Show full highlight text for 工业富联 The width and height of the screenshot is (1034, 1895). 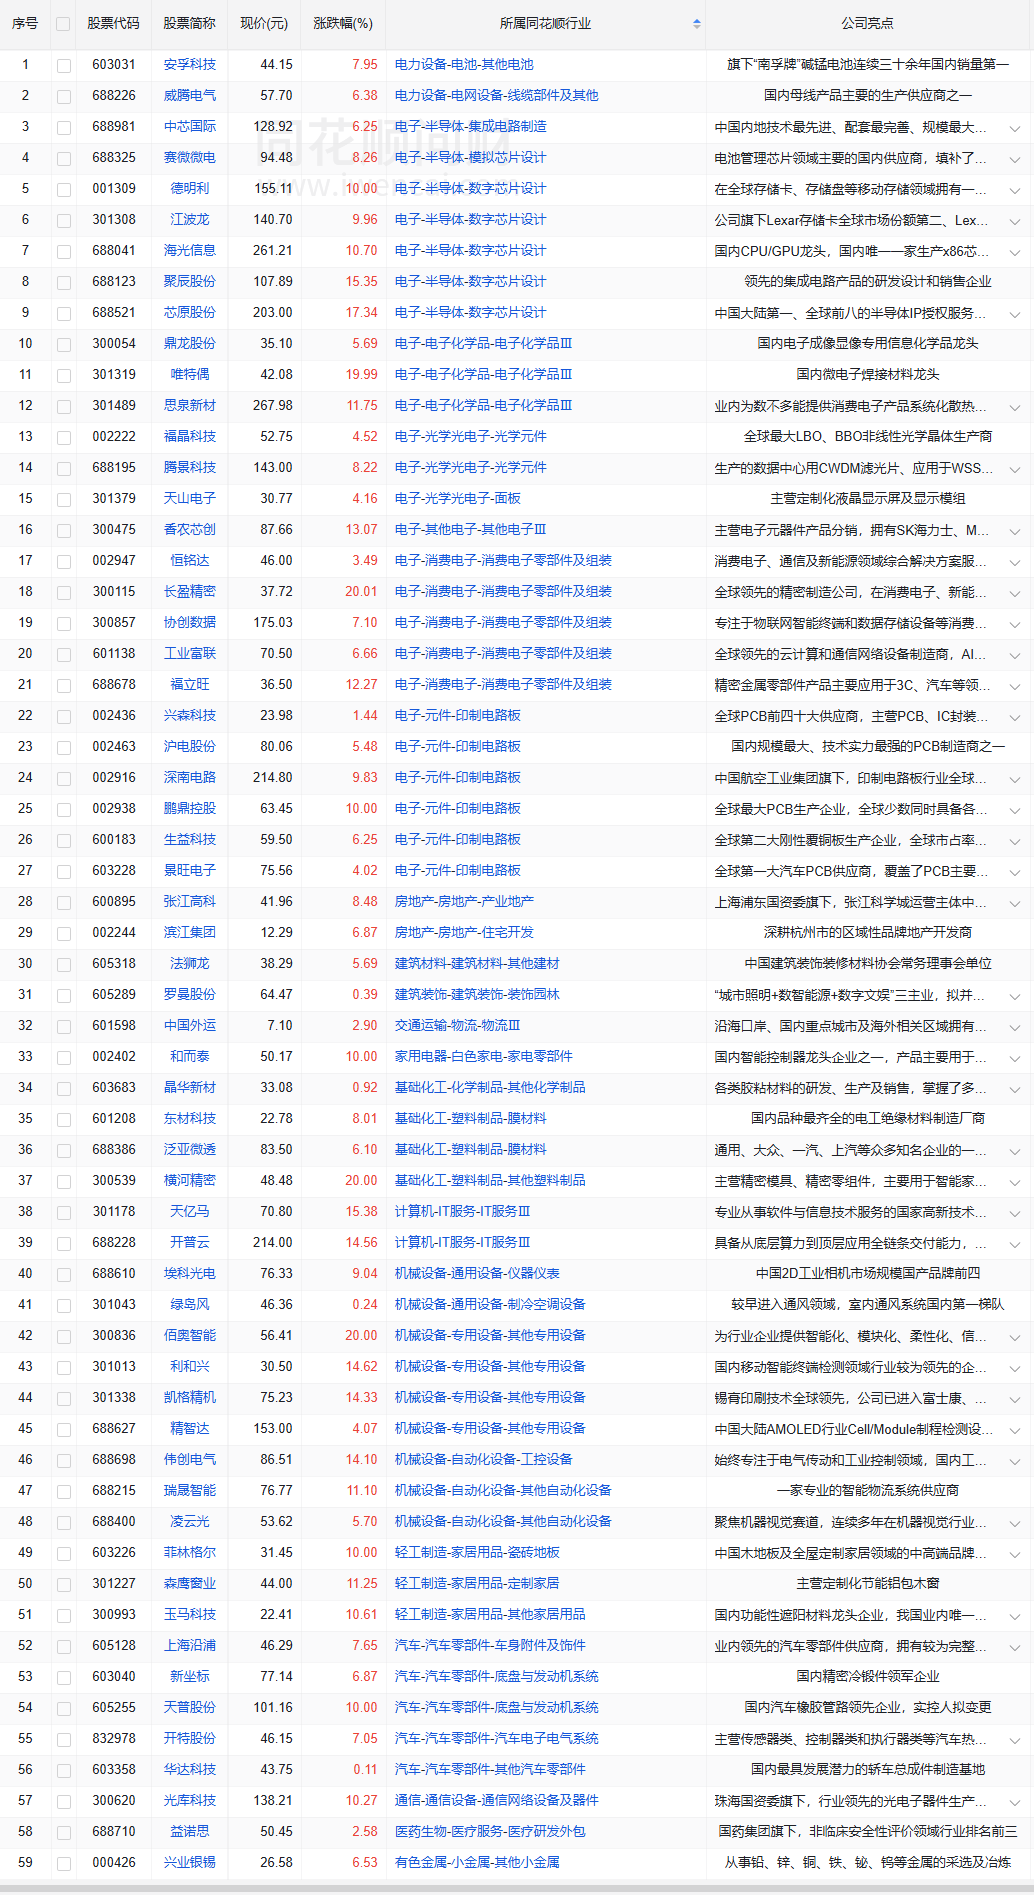click(1014, 655)
